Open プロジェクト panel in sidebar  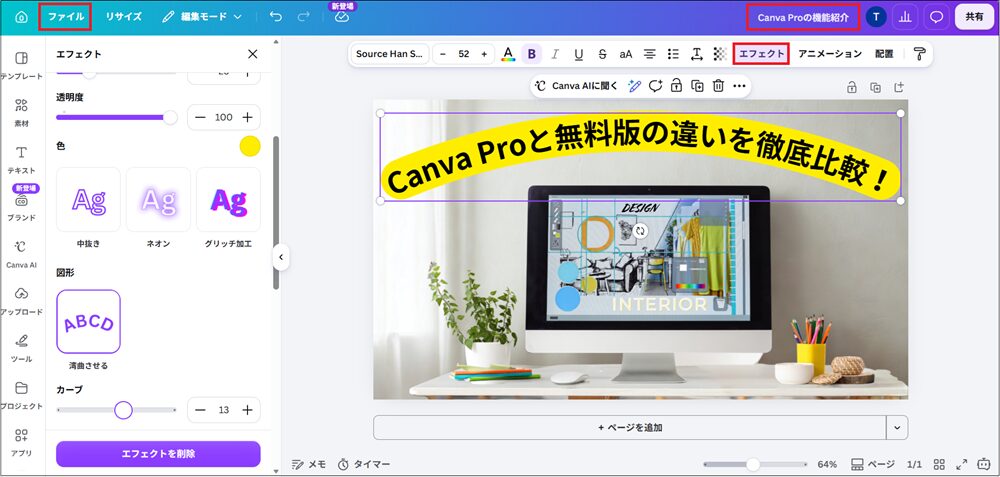point(22,395)
